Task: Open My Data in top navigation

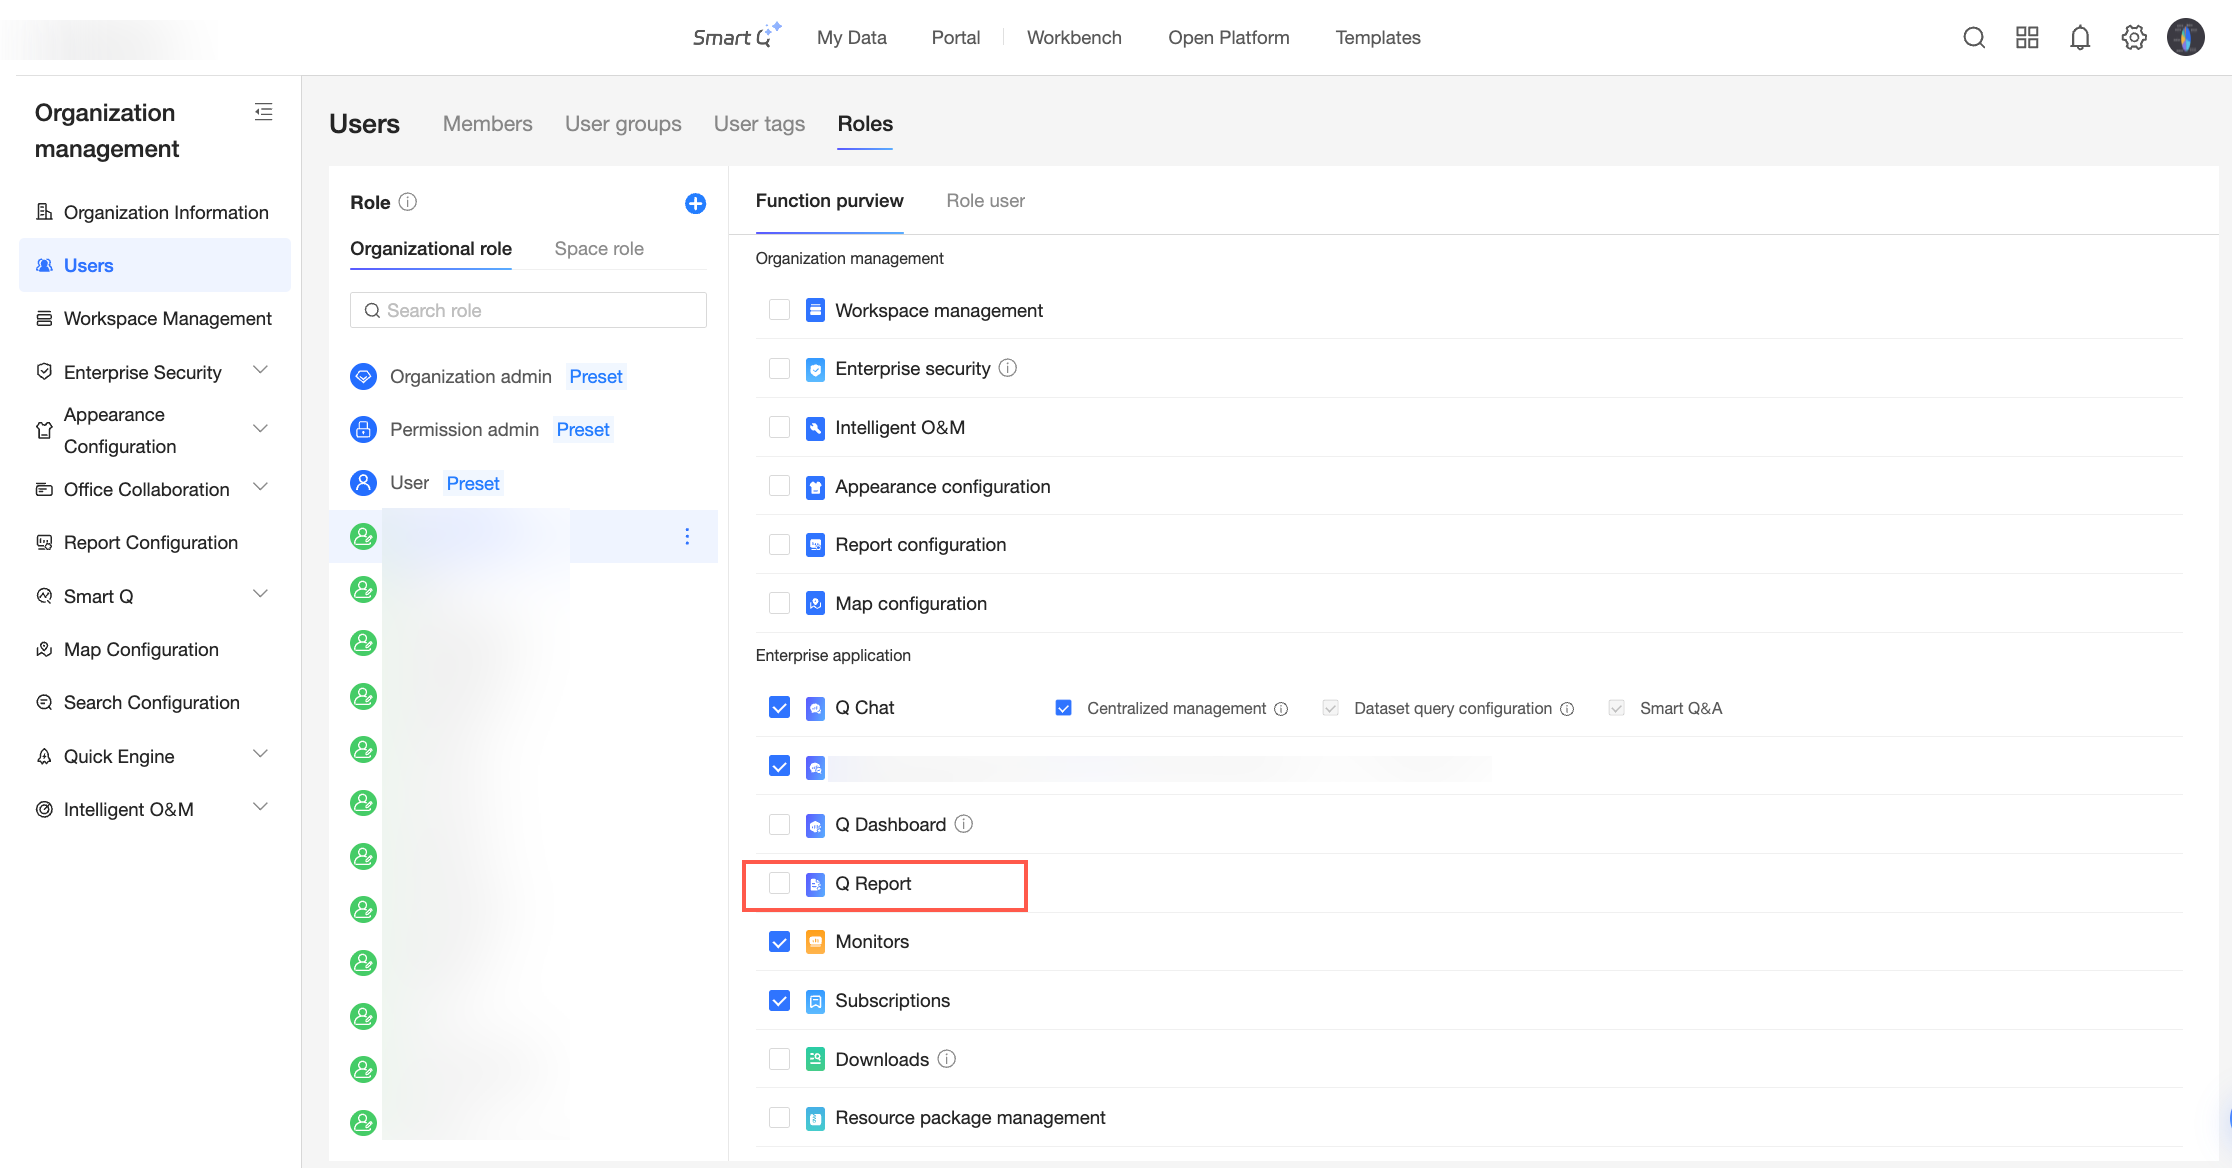Action: pos(852,38)
